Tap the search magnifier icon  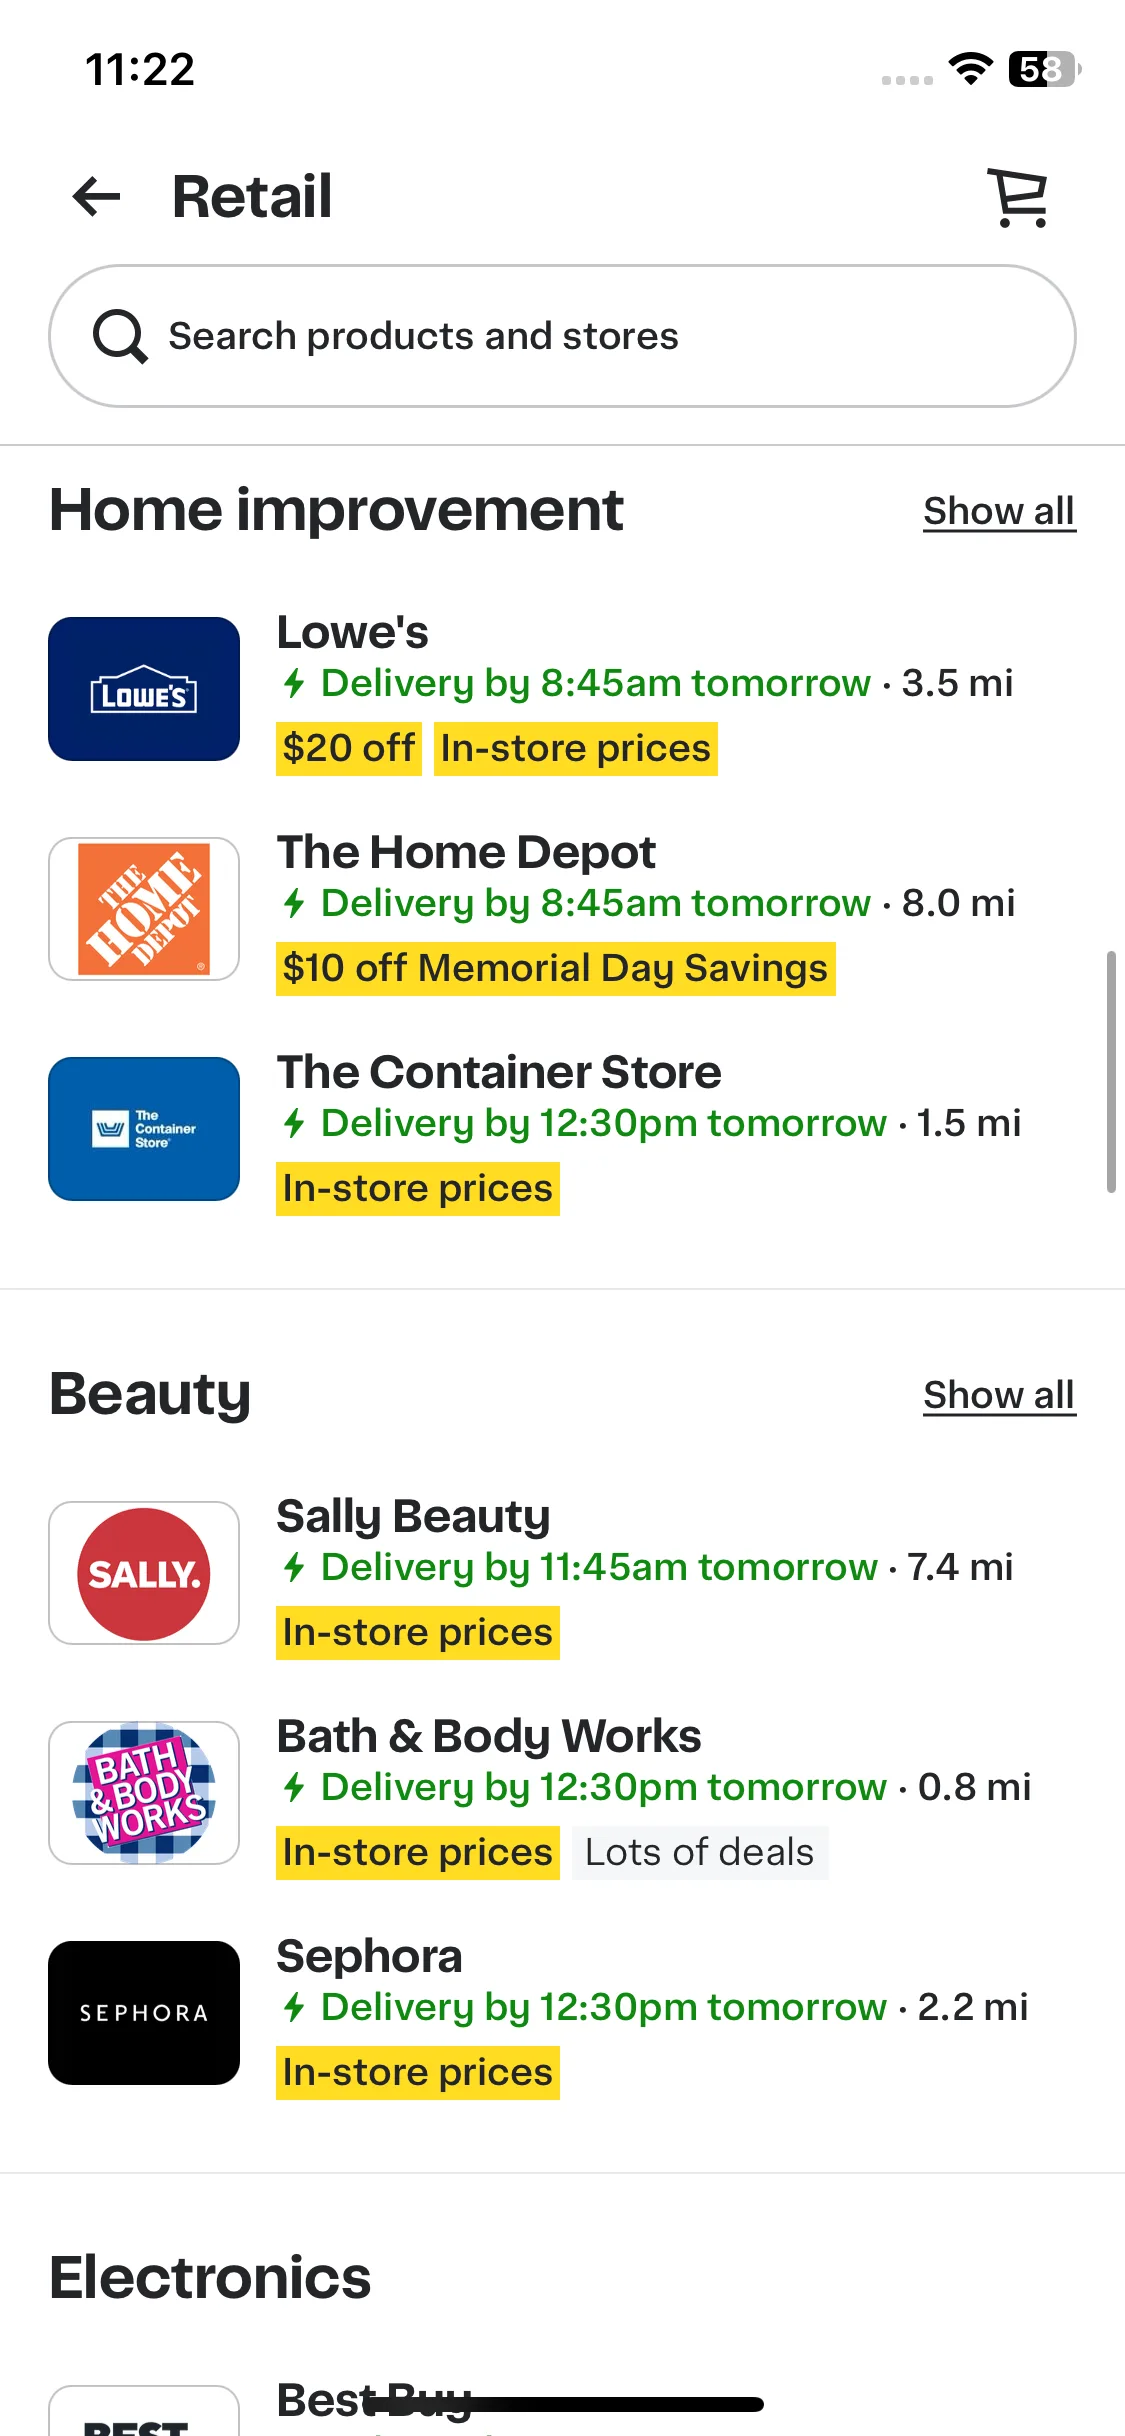click(x=120, y=336)
